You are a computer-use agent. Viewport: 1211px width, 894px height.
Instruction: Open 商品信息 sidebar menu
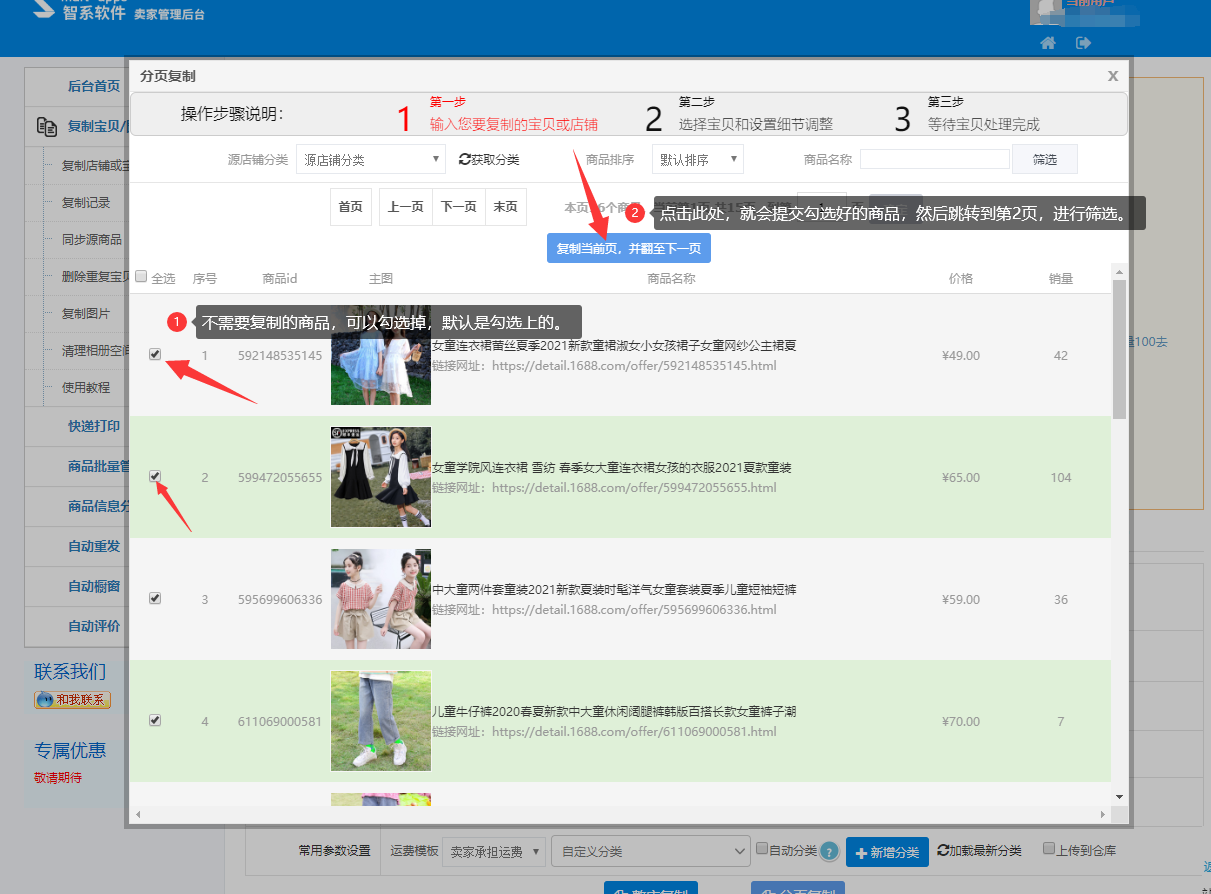click(x=97, y=506)
